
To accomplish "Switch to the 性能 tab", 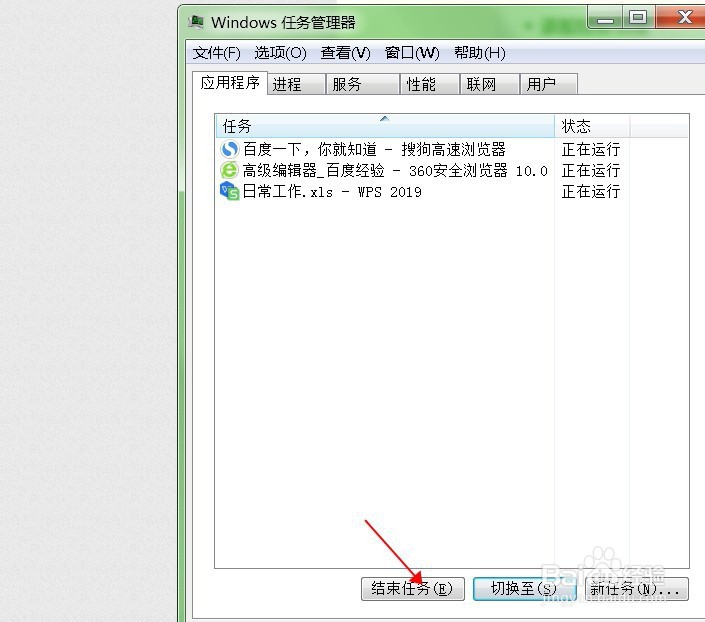I will [430, 84].
